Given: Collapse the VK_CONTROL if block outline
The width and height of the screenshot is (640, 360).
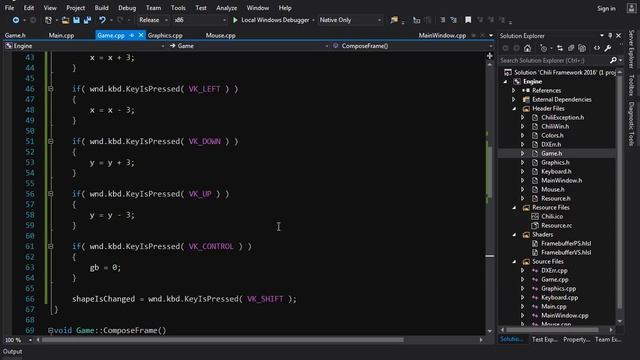Looking at the screenshot, I should tap(51, 247).
